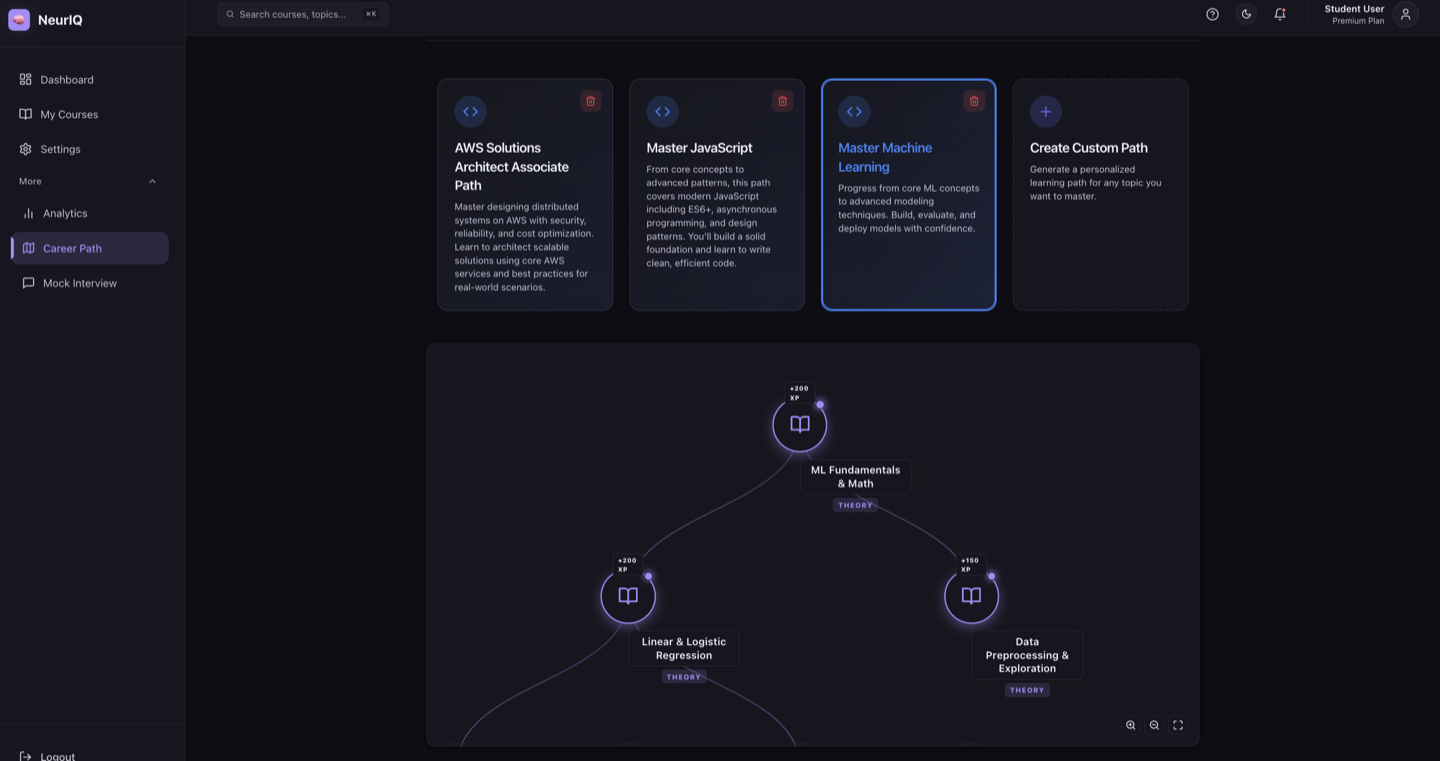This screenshot has height=761, width=1440.
Task: Click the NeurIQ brain logo icon
Action: [19, 20]
